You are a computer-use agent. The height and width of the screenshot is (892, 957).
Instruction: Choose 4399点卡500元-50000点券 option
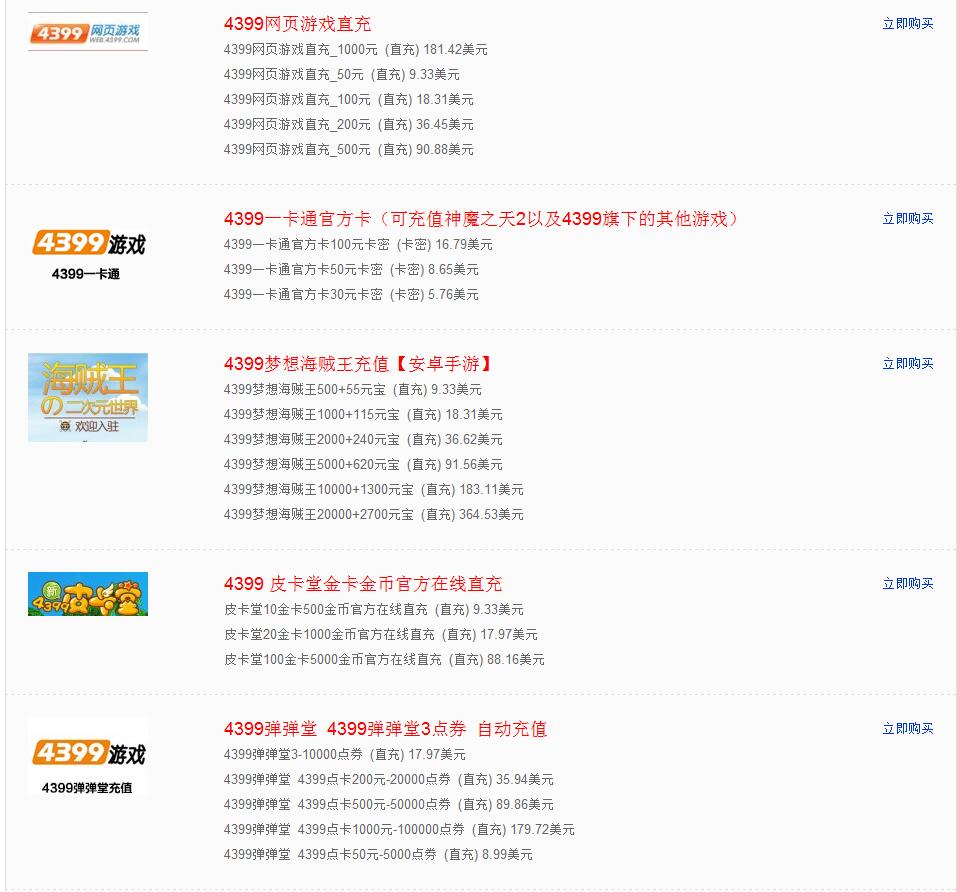[x=389, y=805]
